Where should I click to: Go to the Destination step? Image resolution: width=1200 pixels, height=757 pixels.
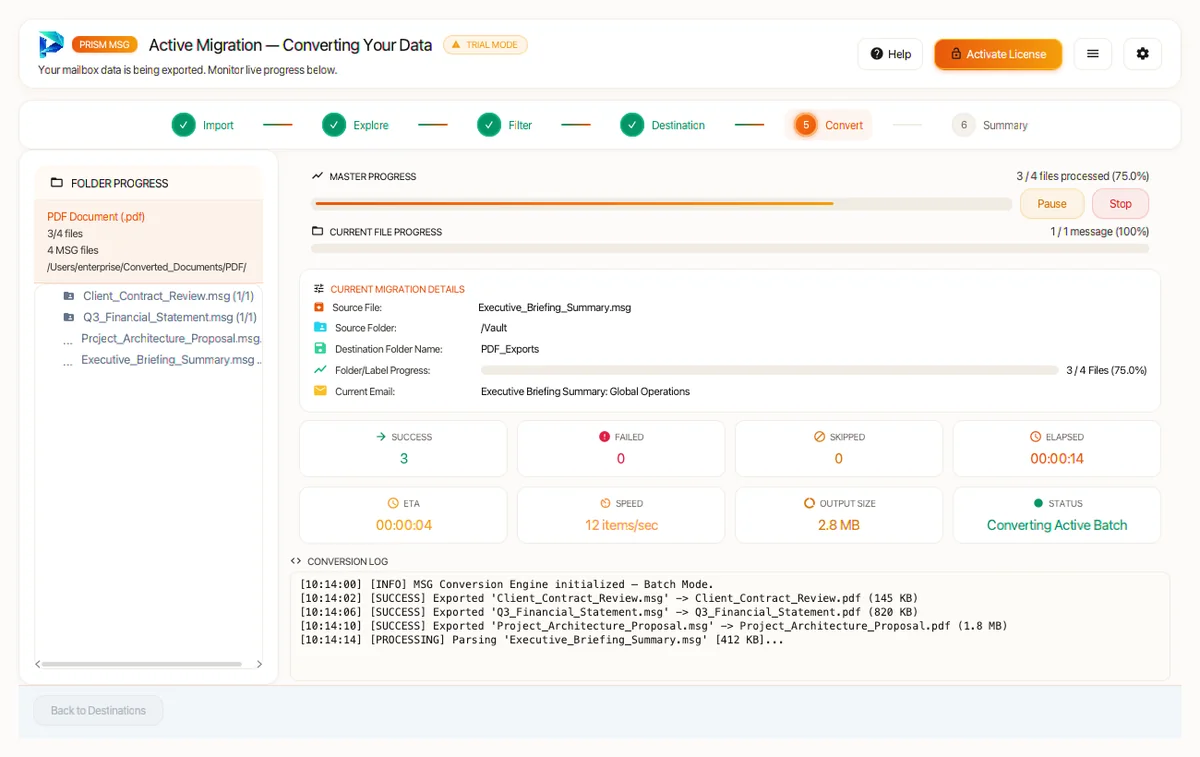[663, 125]
